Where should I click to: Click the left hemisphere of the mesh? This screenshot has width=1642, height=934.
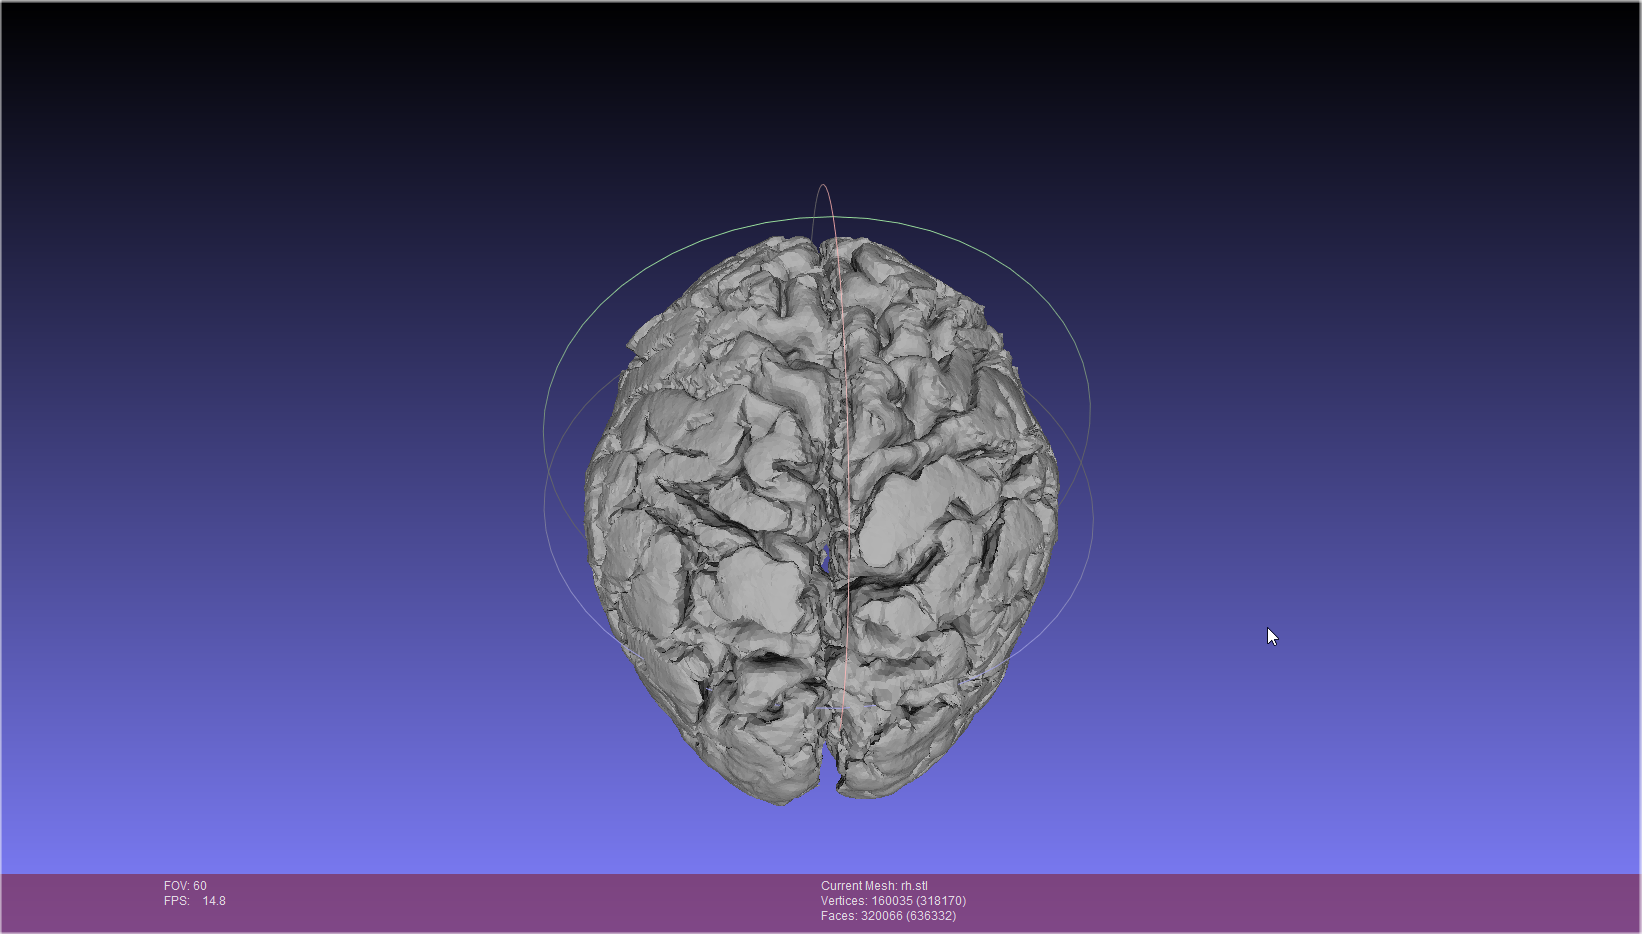click(720, 500)
